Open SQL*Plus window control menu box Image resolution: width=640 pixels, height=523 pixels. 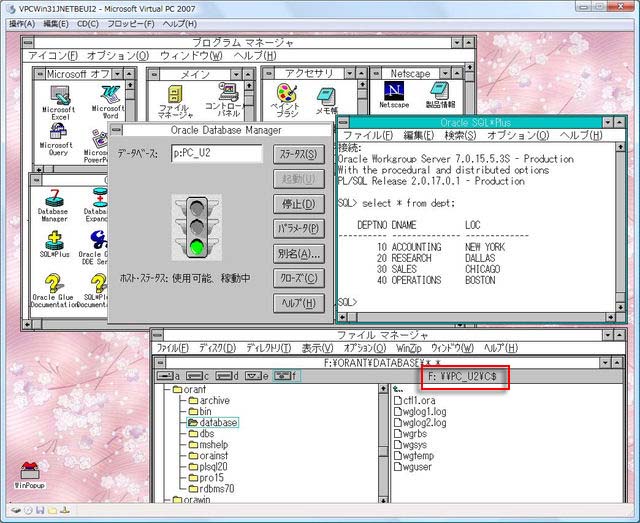344,122
